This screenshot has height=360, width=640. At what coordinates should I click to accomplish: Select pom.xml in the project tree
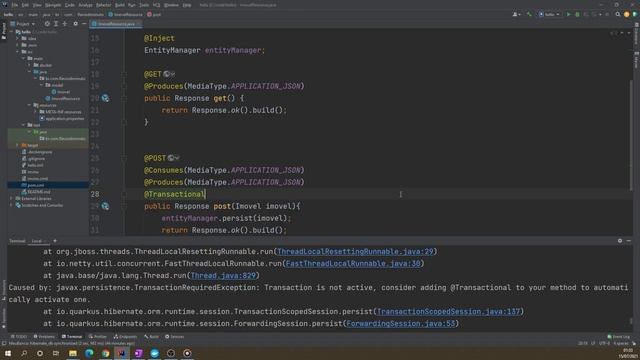click(36, 185)
